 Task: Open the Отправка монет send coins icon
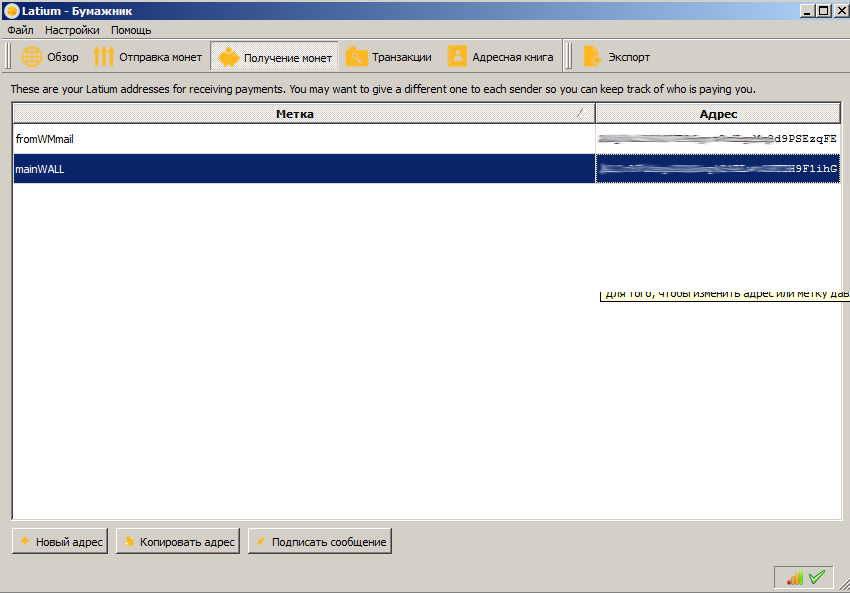click(104, 57)
